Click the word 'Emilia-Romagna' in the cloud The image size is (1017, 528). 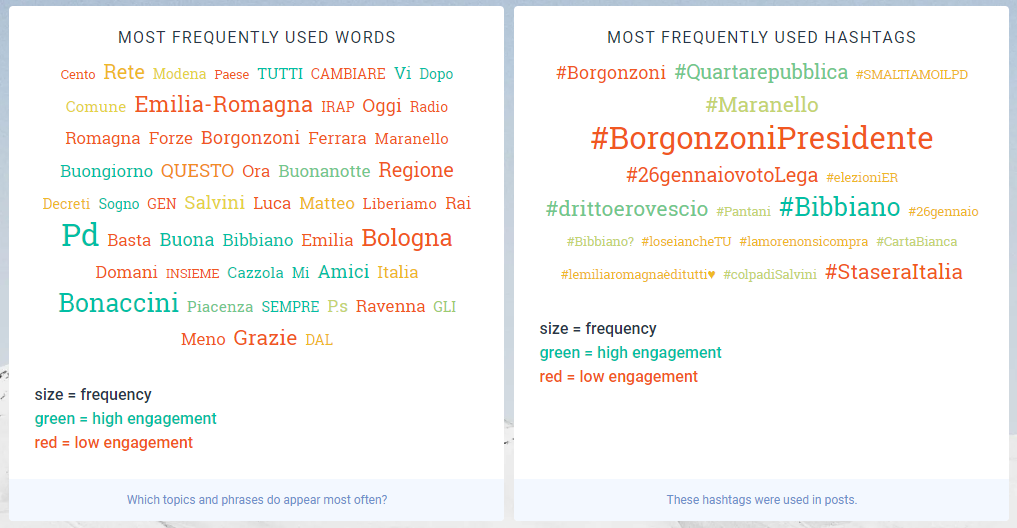pyautogui.click(x=223, y=105)
